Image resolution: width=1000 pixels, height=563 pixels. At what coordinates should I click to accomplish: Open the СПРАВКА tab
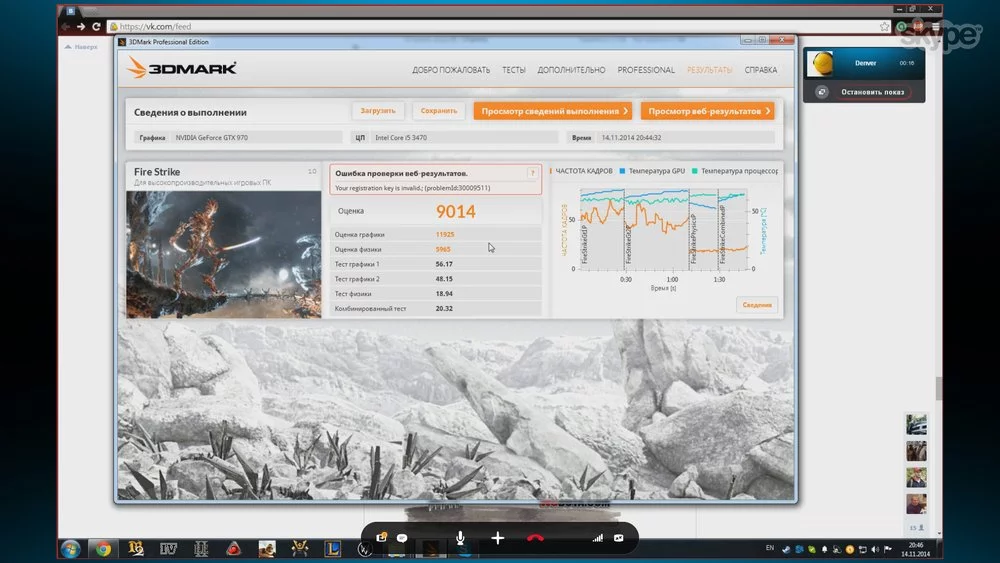coord(760,70)
